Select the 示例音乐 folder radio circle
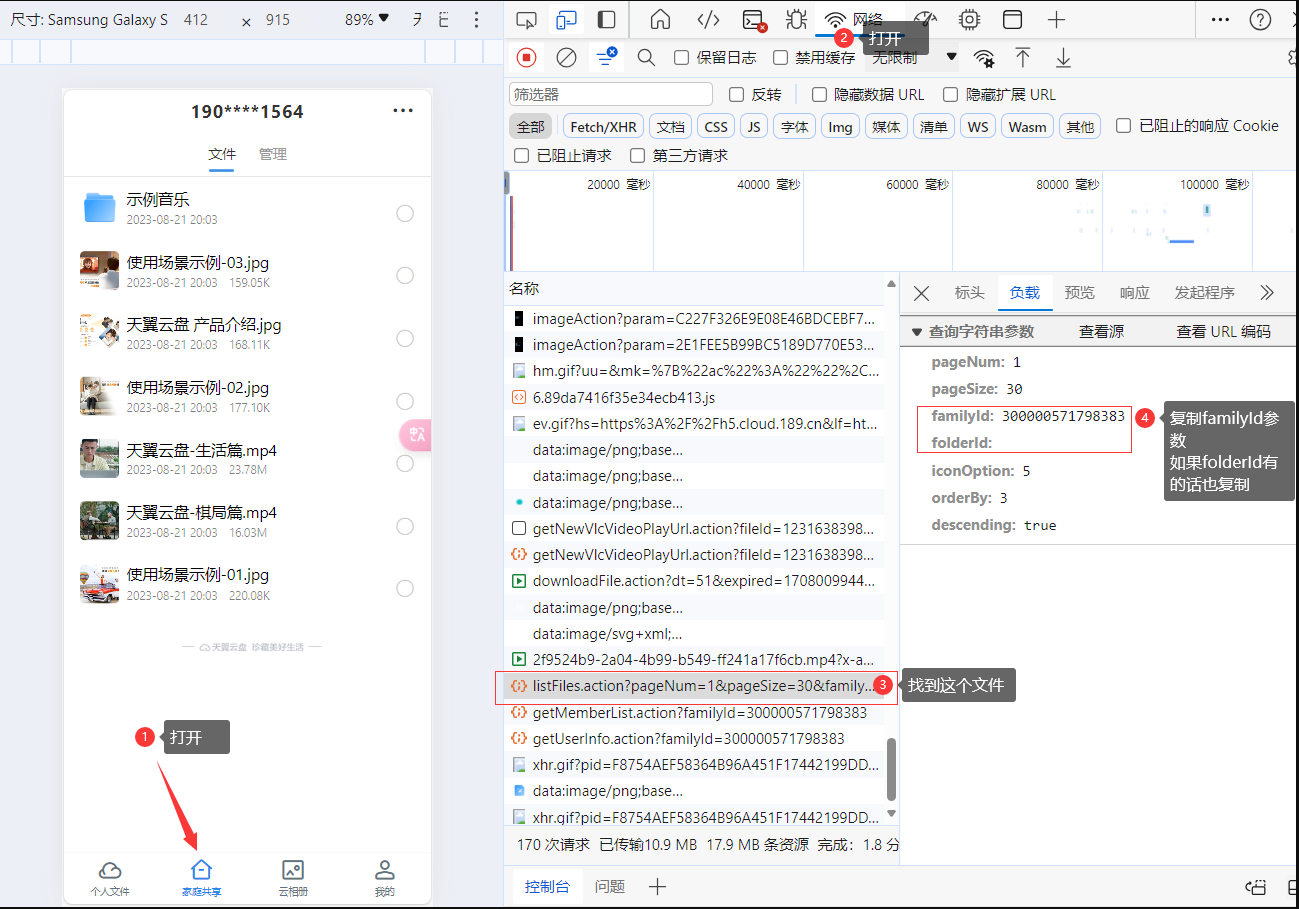 pyautogui.click(x=405, y=213)
